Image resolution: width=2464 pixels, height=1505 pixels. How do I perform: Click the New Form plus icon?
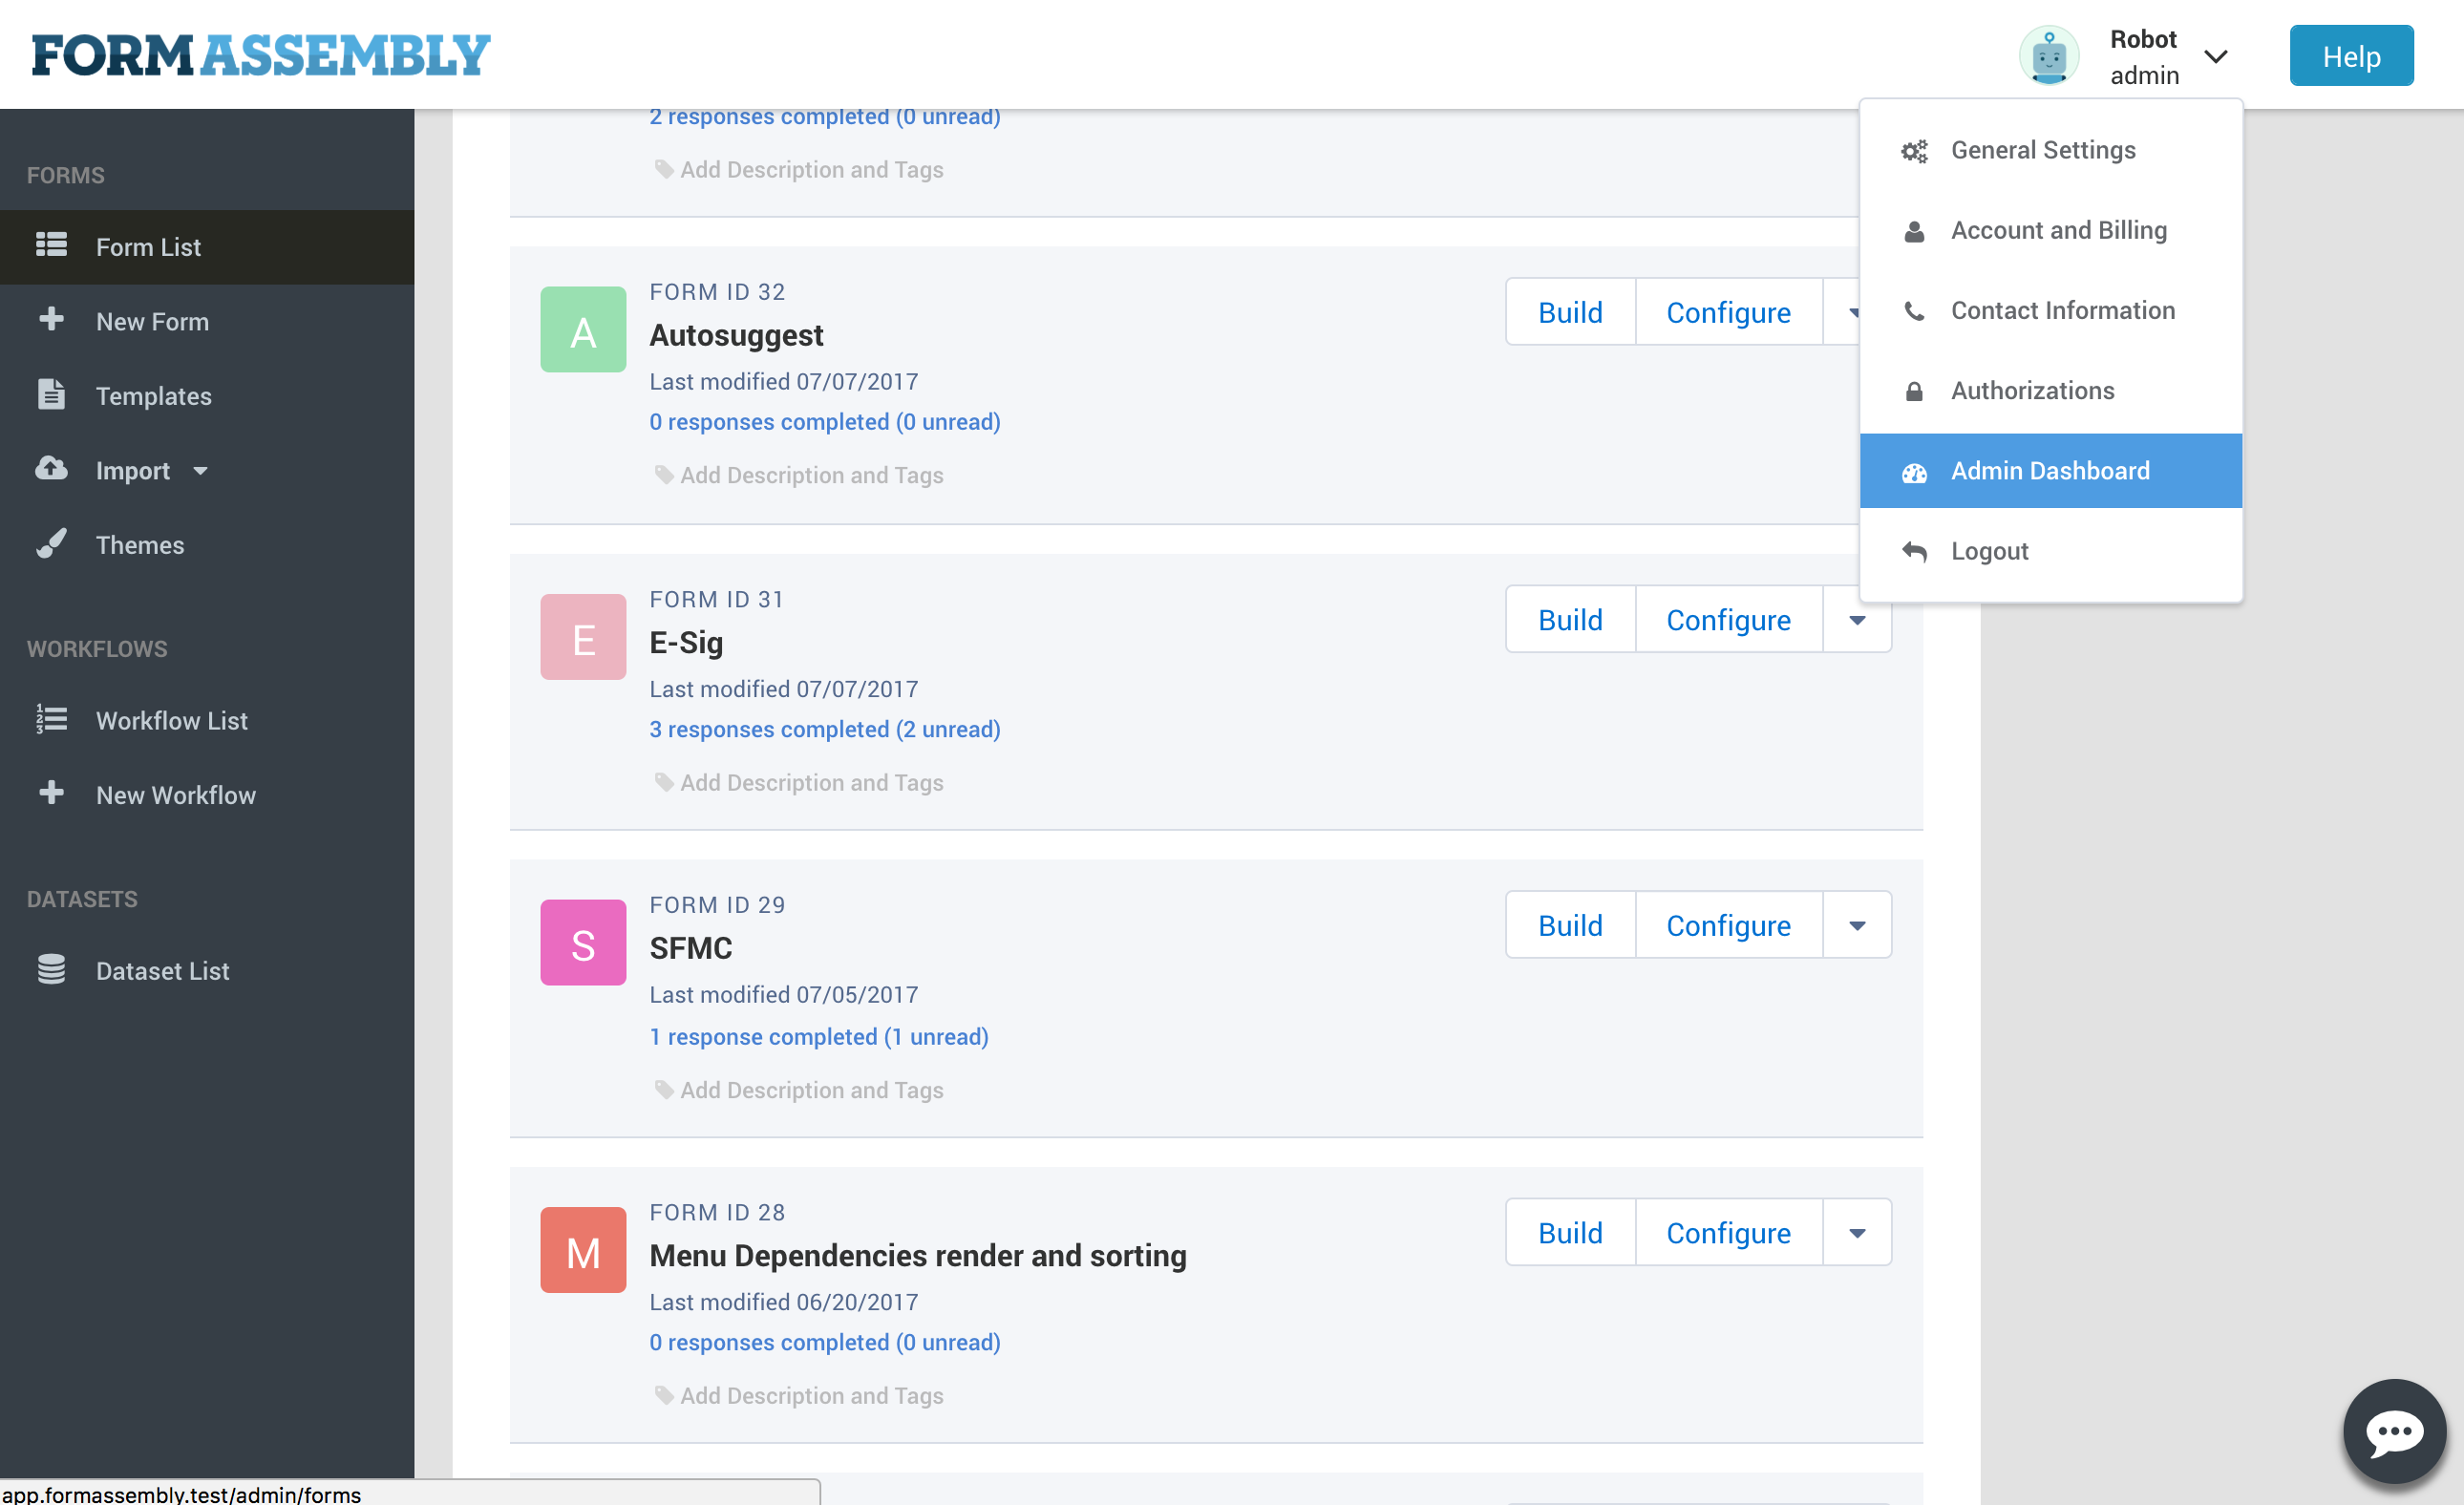(51, 320)
